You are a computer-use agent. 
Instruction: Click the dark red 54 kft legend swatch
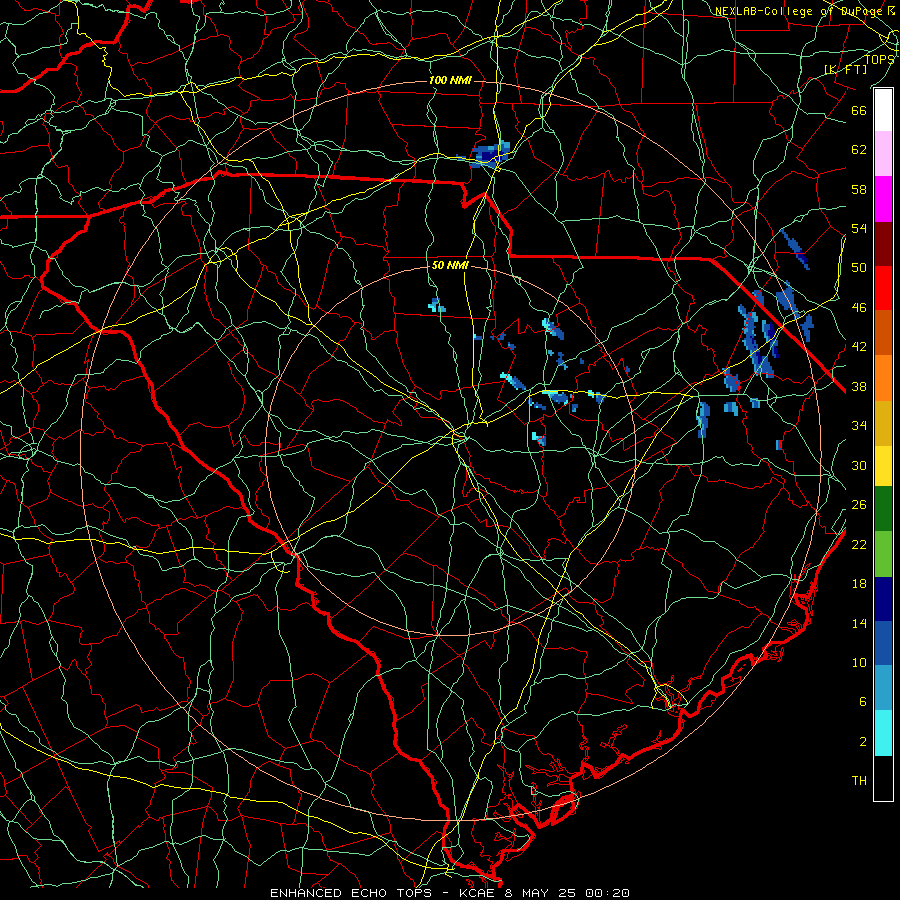point(883,244)
